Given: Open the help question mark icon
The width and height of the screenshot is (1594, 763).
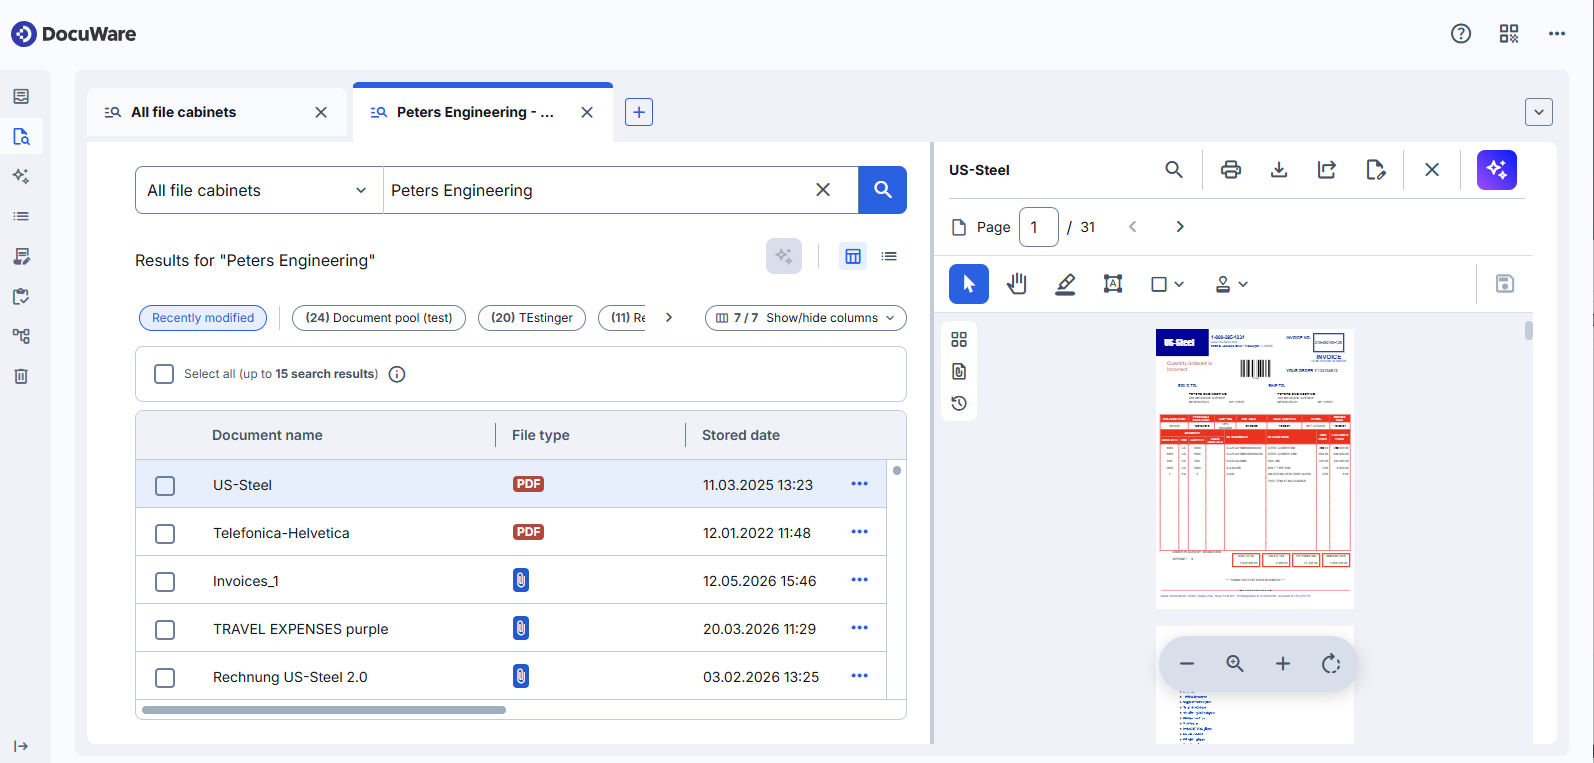Looking at the screenshot, I should click(1461, 33).
